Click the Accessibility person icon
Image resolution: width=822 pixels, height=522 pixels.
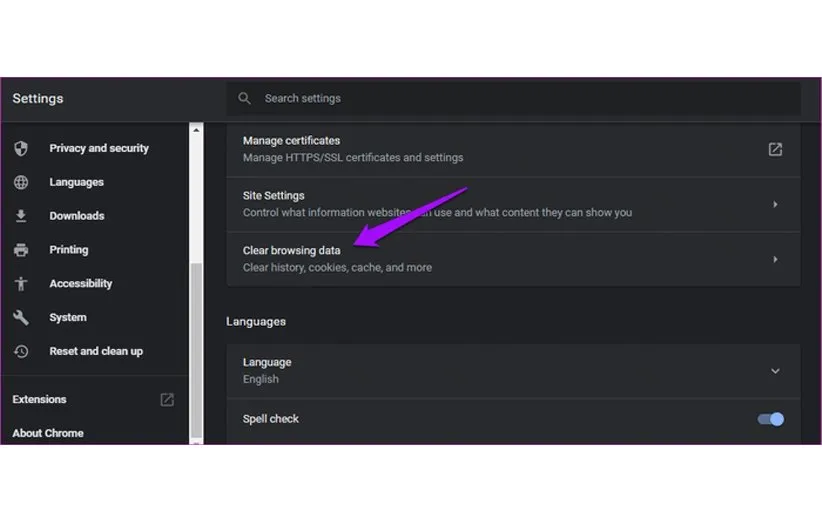[21, 284]
